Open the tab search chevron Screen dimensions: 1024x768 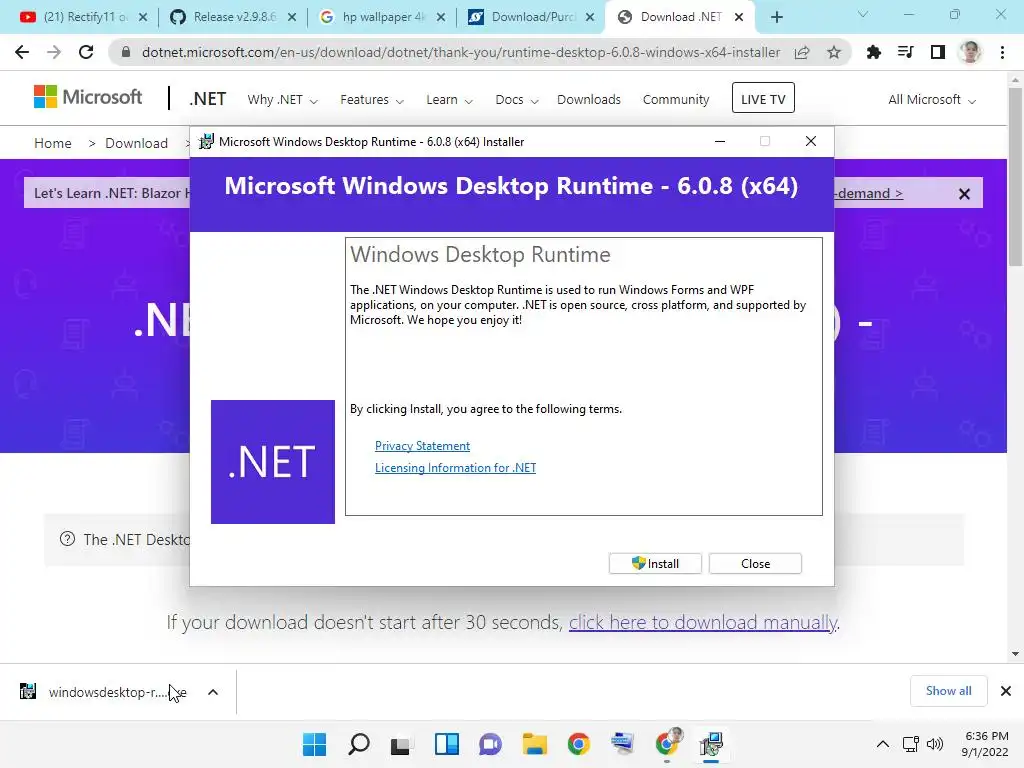tap(863, 14)
